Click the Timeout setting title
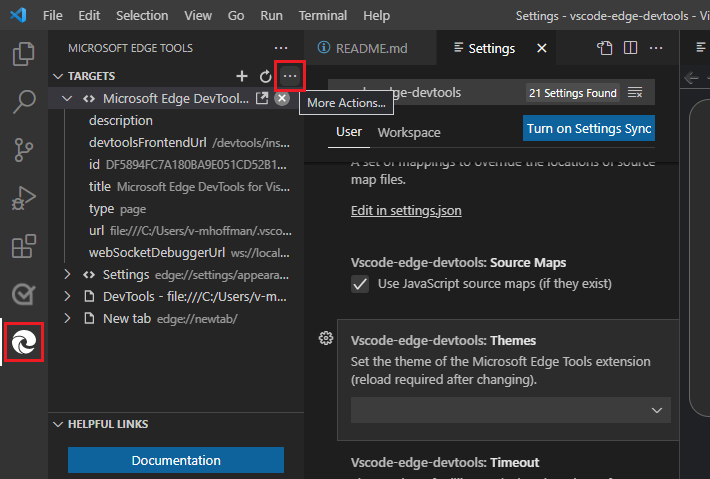 [445, 462]
